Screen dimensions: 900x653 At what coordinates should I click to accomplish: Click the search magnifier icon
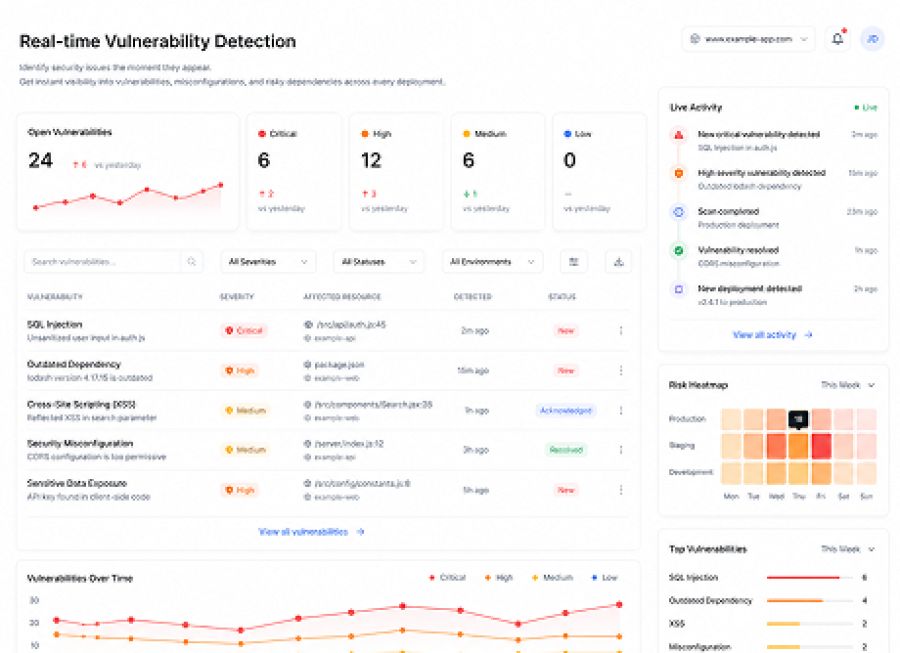[191, 262]
